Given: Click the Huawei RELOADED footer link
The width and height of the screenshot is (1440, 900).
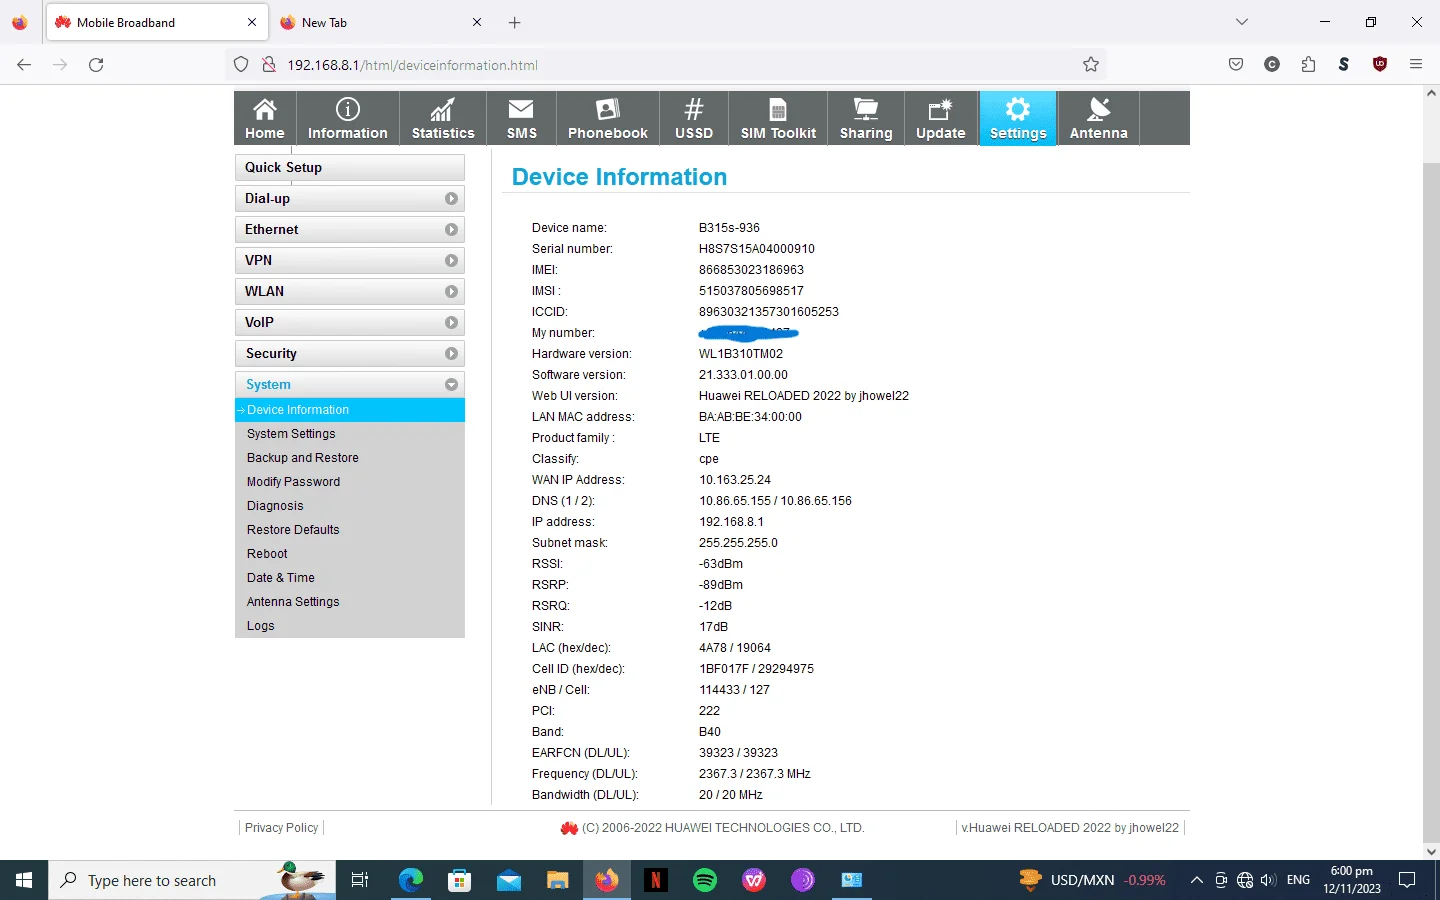Looking at the screenshot, I should click(x=1070, y=828).
